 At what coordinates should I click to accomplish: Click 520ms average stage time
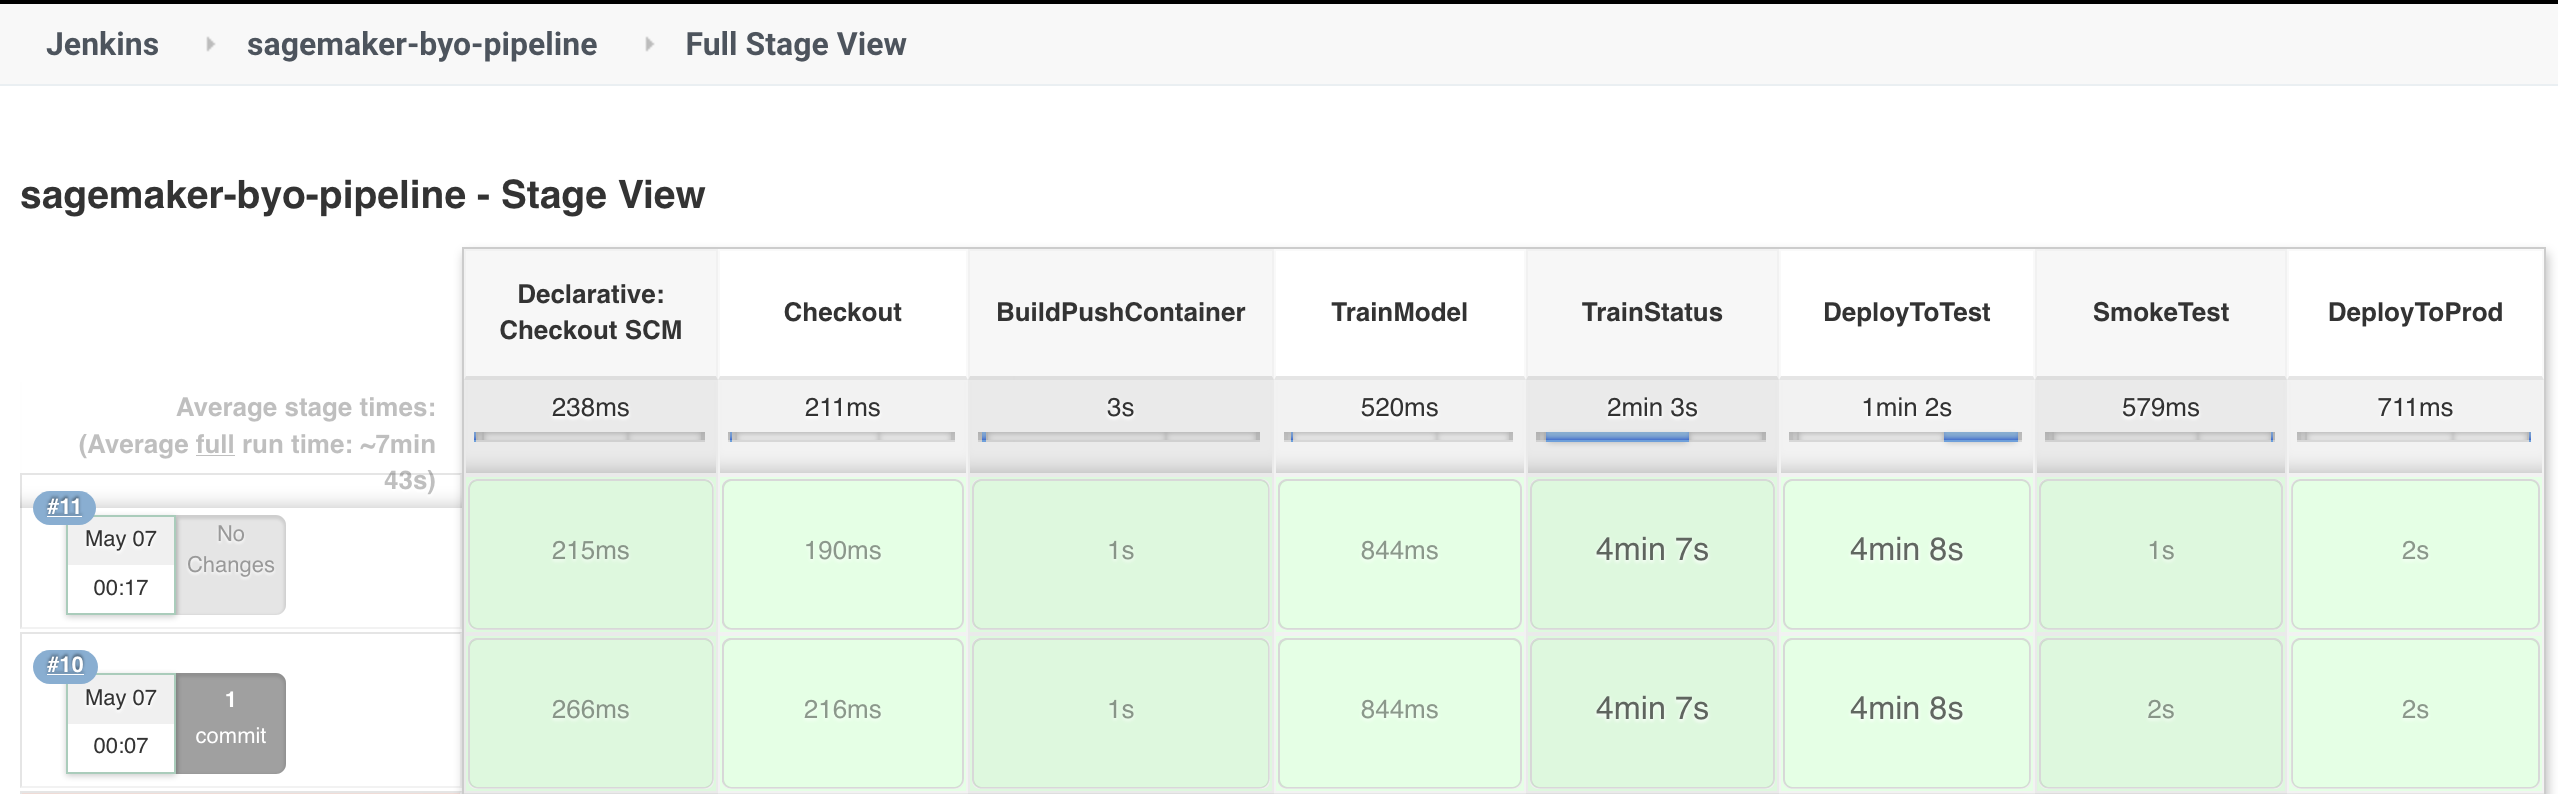[x=1399, y=407]
